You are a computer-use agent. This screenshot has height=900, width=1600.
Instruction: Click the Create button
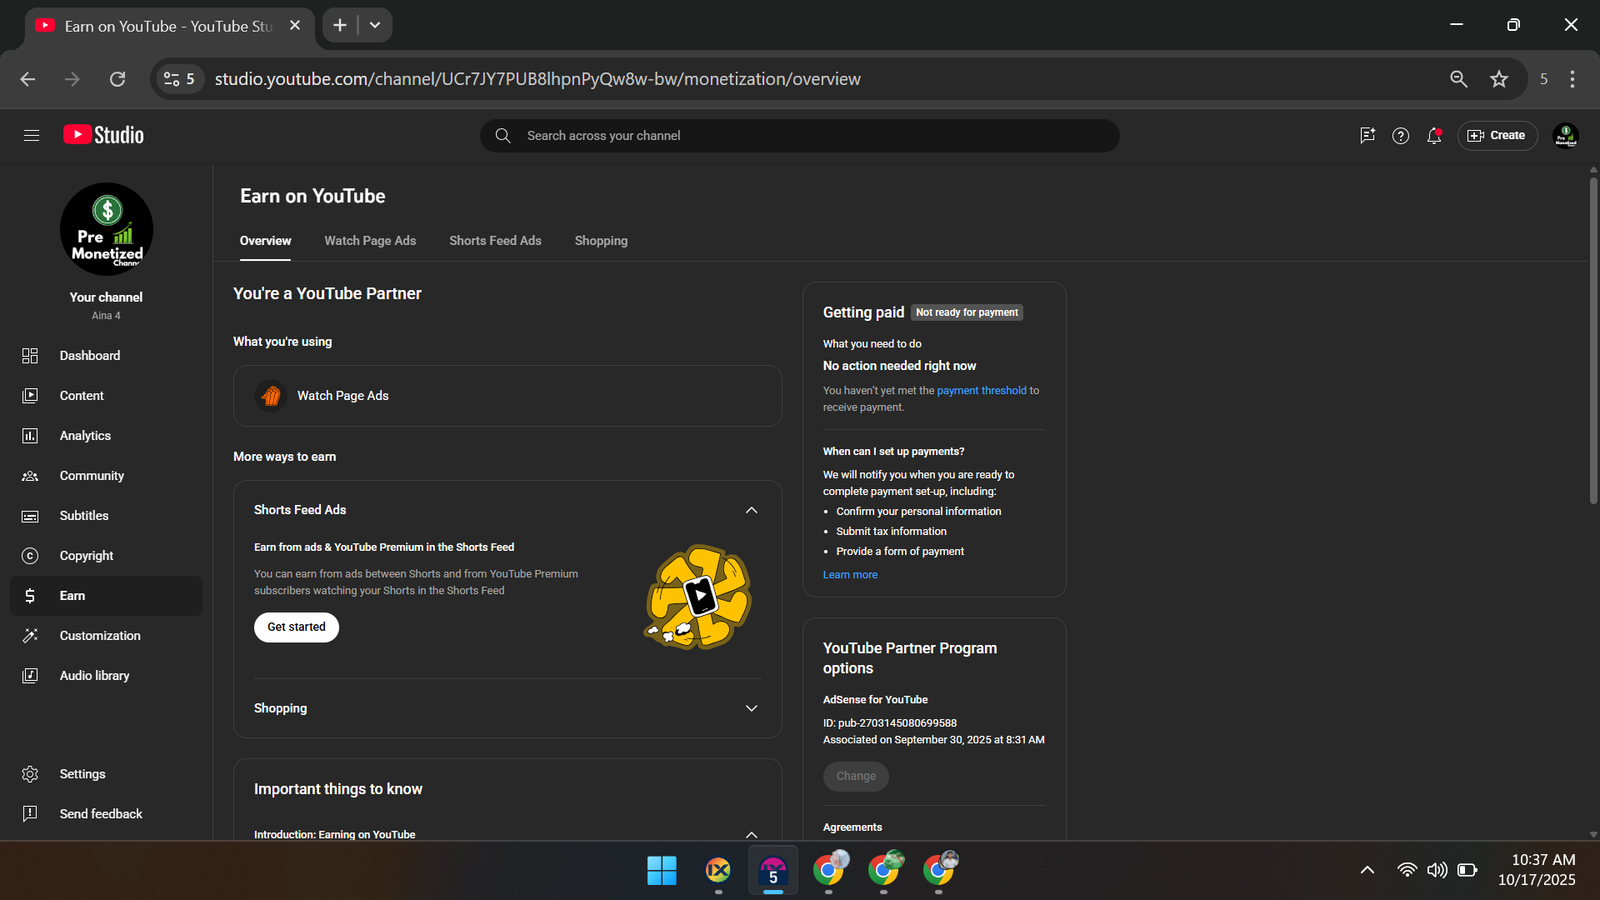(x=1496, y=136)
